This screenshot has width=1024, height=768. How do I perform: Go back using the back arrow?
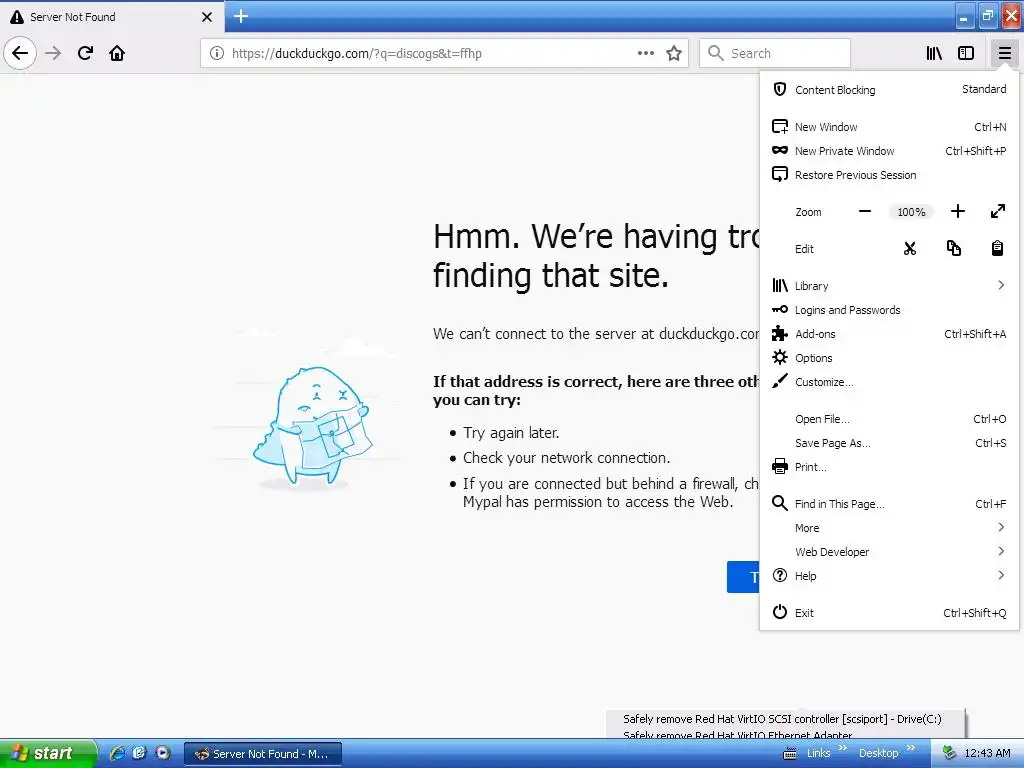(20, 53)
